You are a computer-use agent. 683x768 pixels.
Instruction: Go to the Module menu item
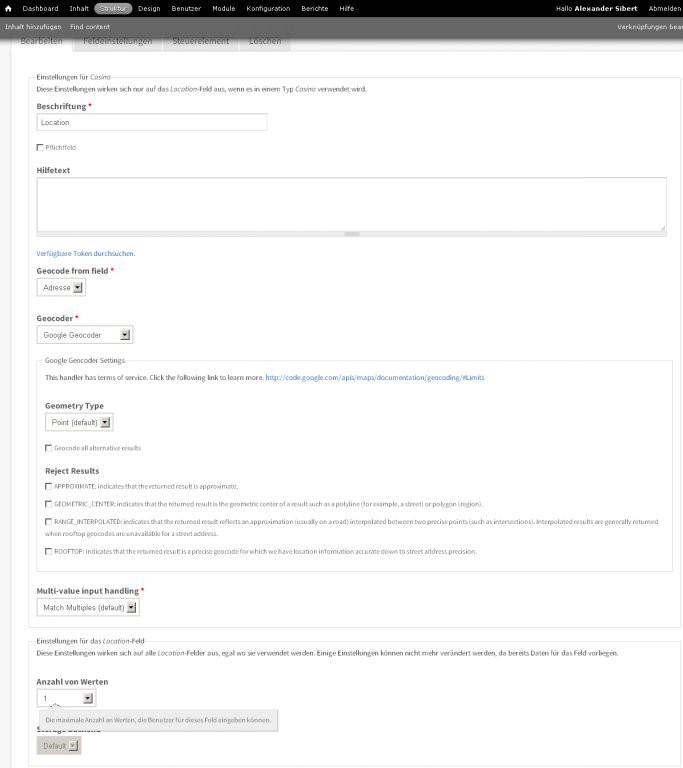223,8
